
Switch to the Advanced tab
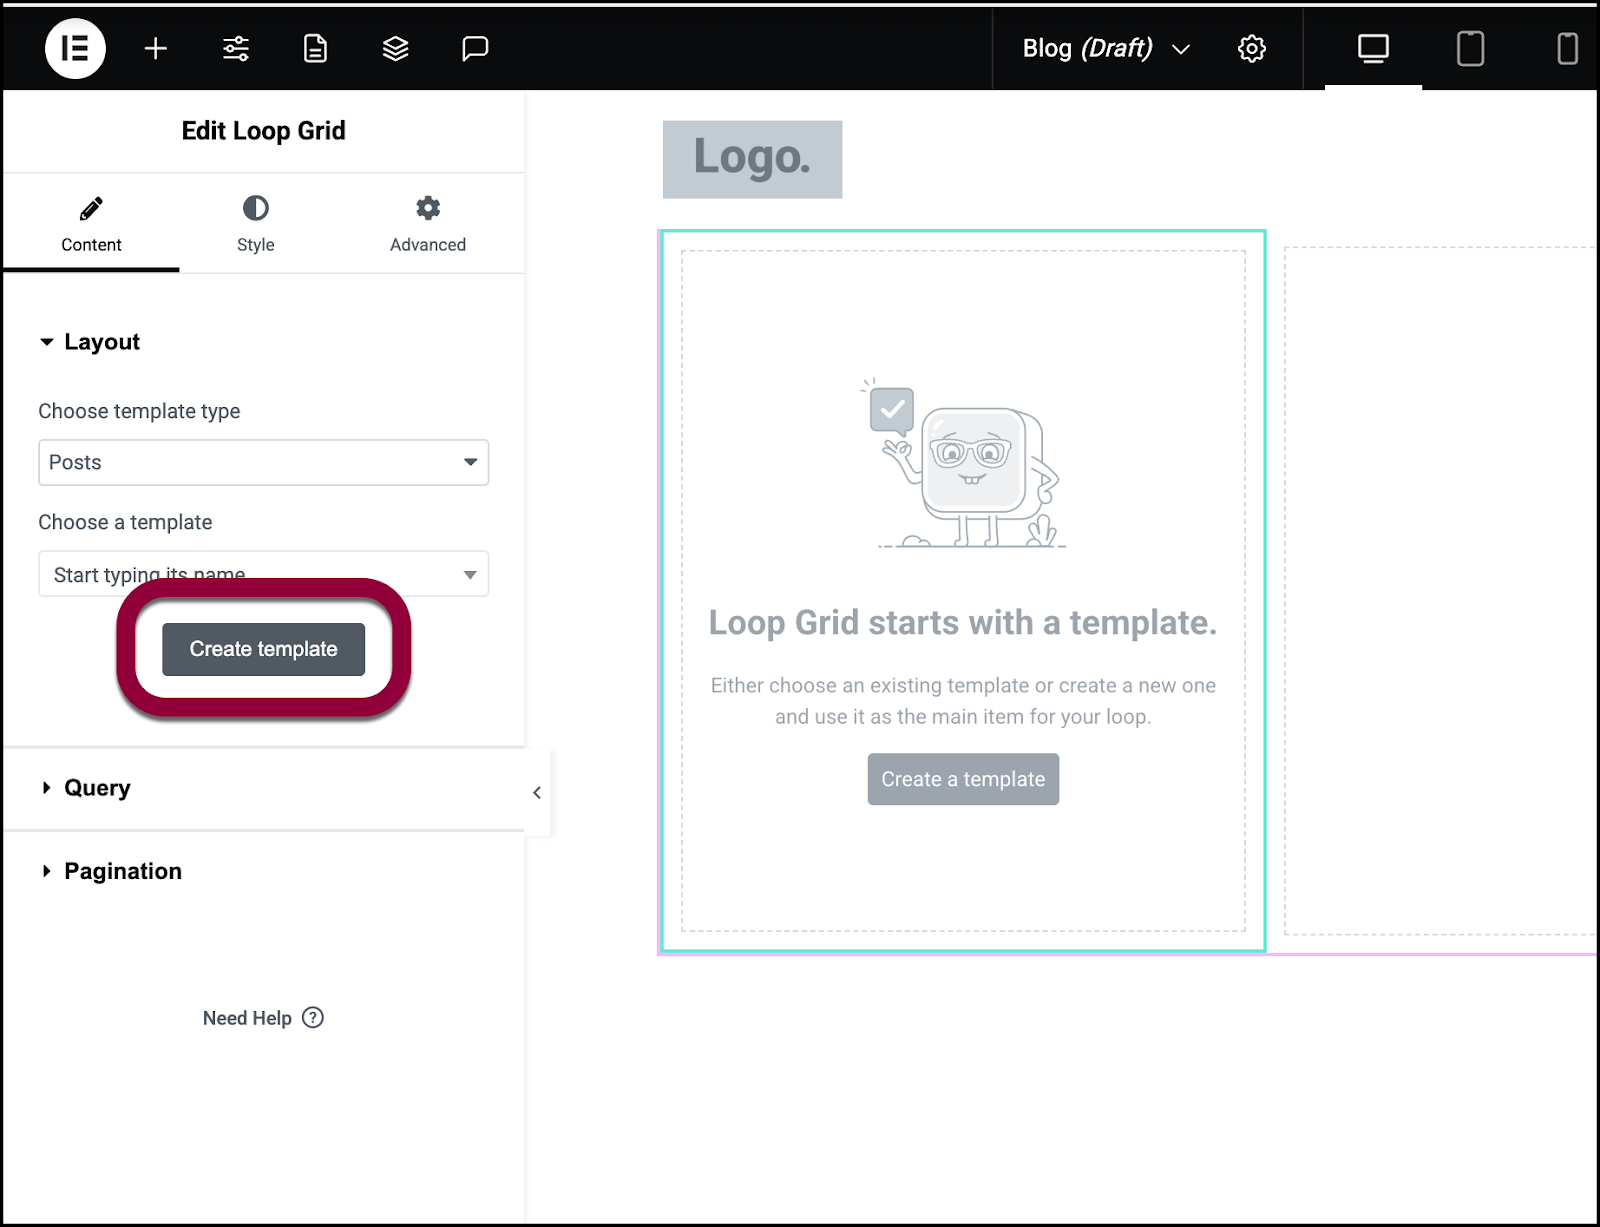point(427,224)
